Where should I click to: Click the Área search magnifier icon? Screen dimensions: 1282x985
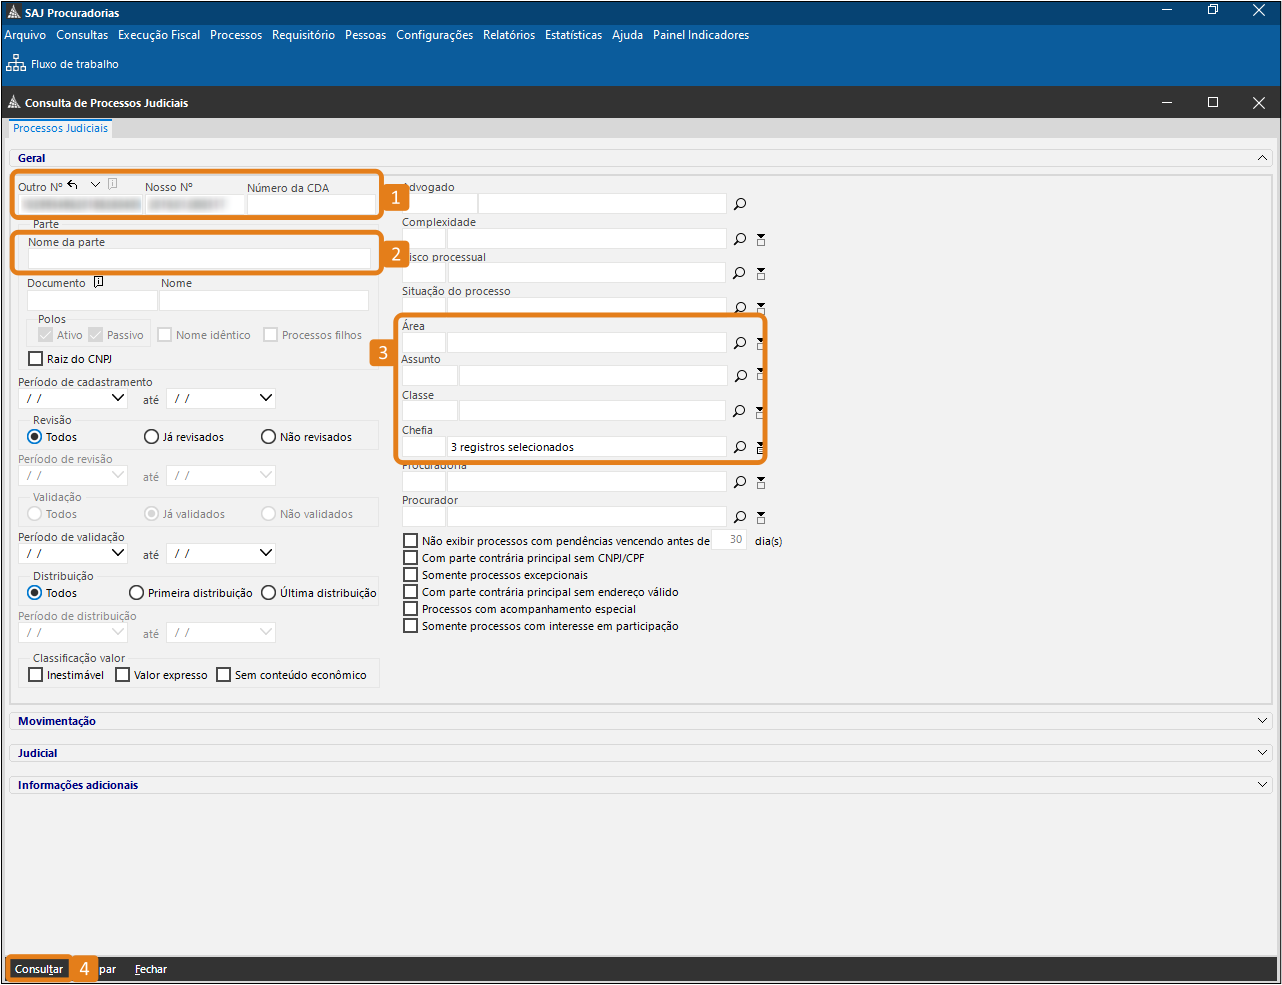740,343
